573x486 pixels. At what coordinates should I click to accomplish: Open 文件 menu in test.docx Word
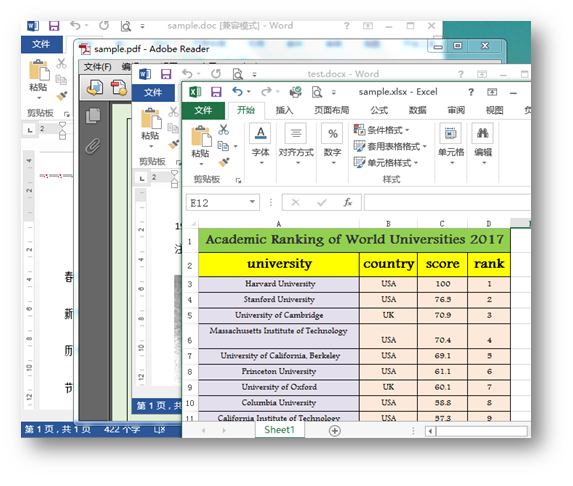click(153, 92)
